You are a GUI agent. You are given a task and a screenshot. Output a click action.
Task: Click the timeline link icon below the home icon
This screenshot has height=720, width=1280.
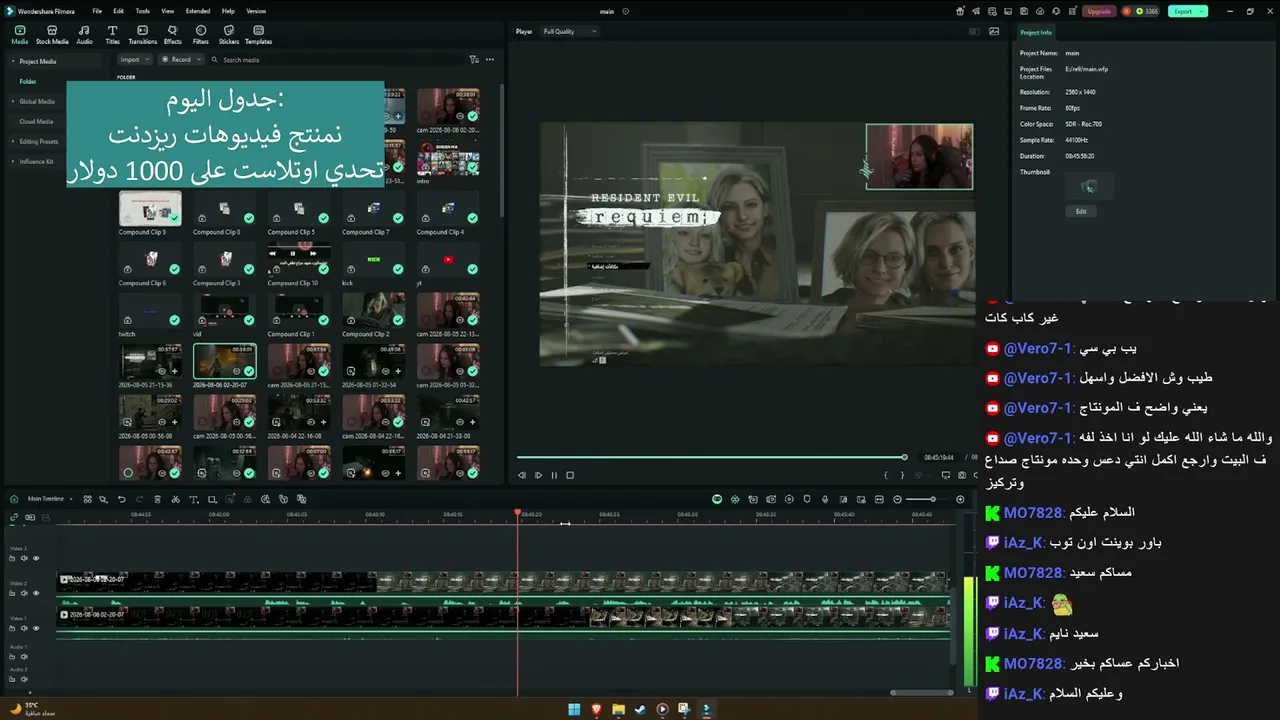tap(14, 518)
